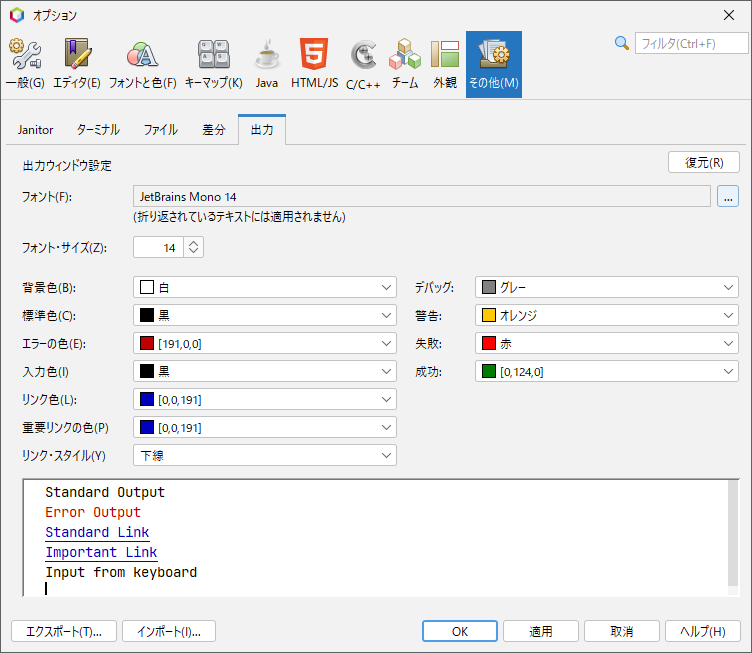Open the 外観 Appearance options category
752x653 pixels.
coord(445,65)
